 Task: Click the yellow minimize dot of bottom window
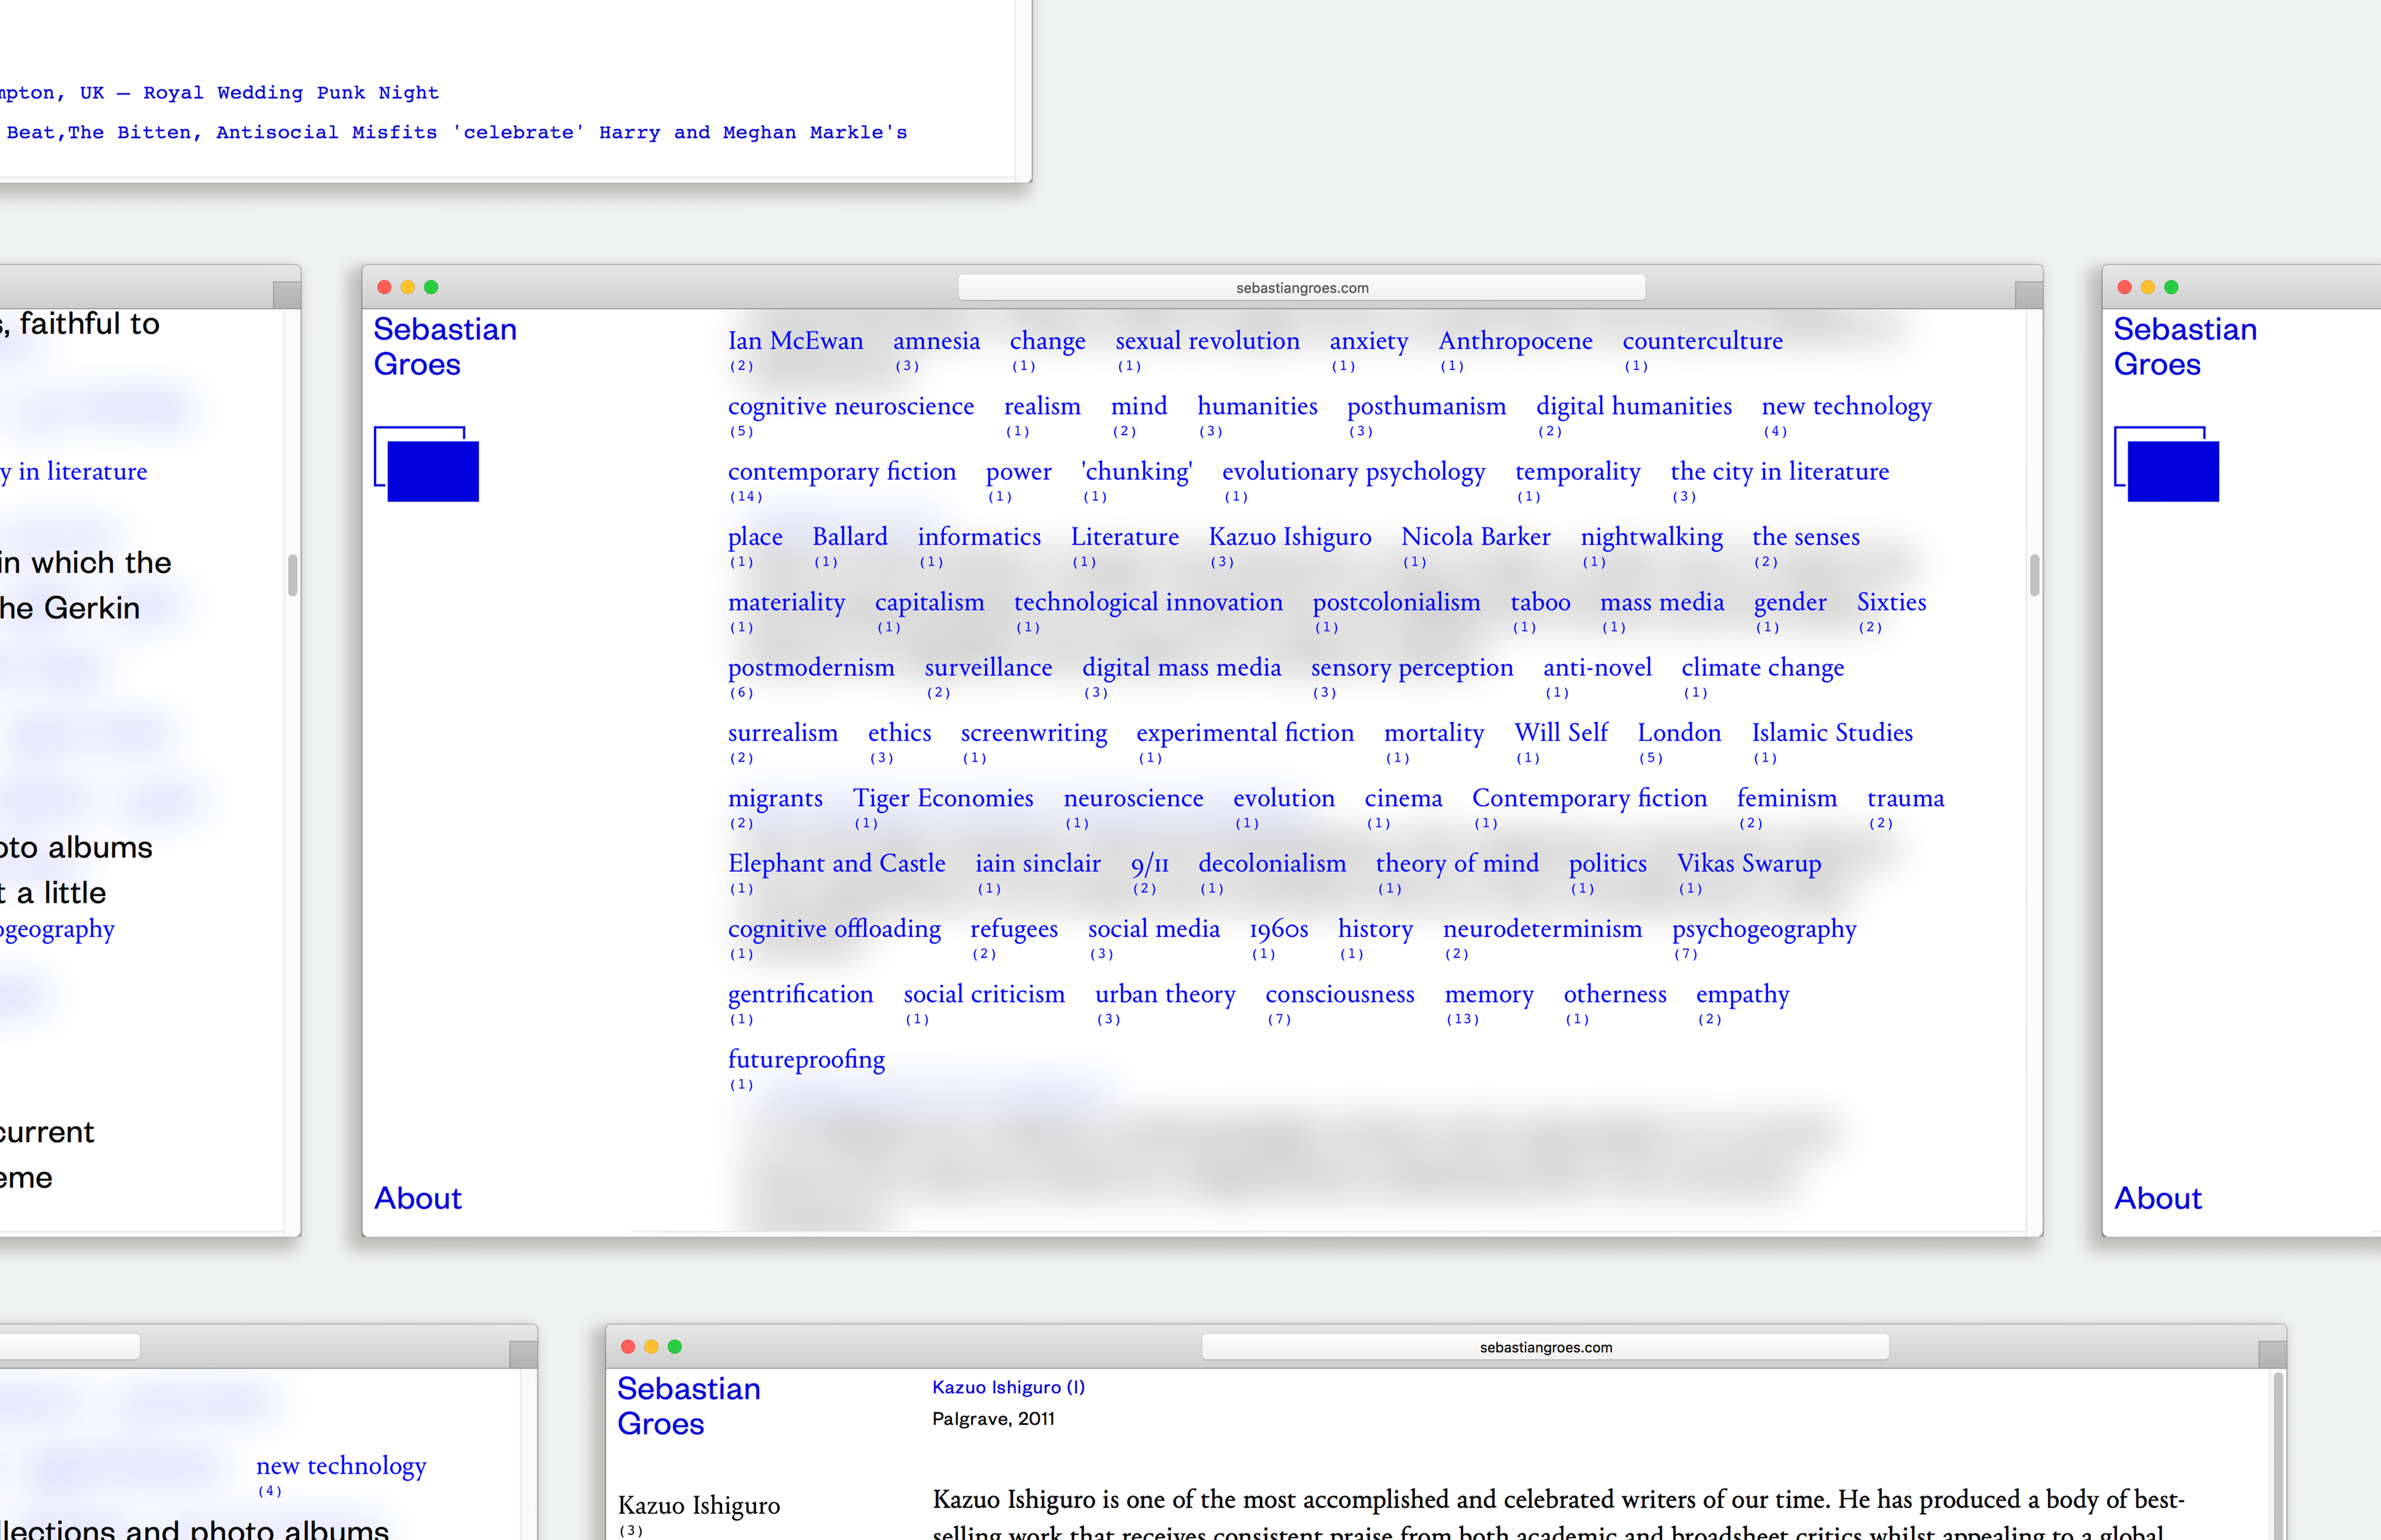(651, 1347)
